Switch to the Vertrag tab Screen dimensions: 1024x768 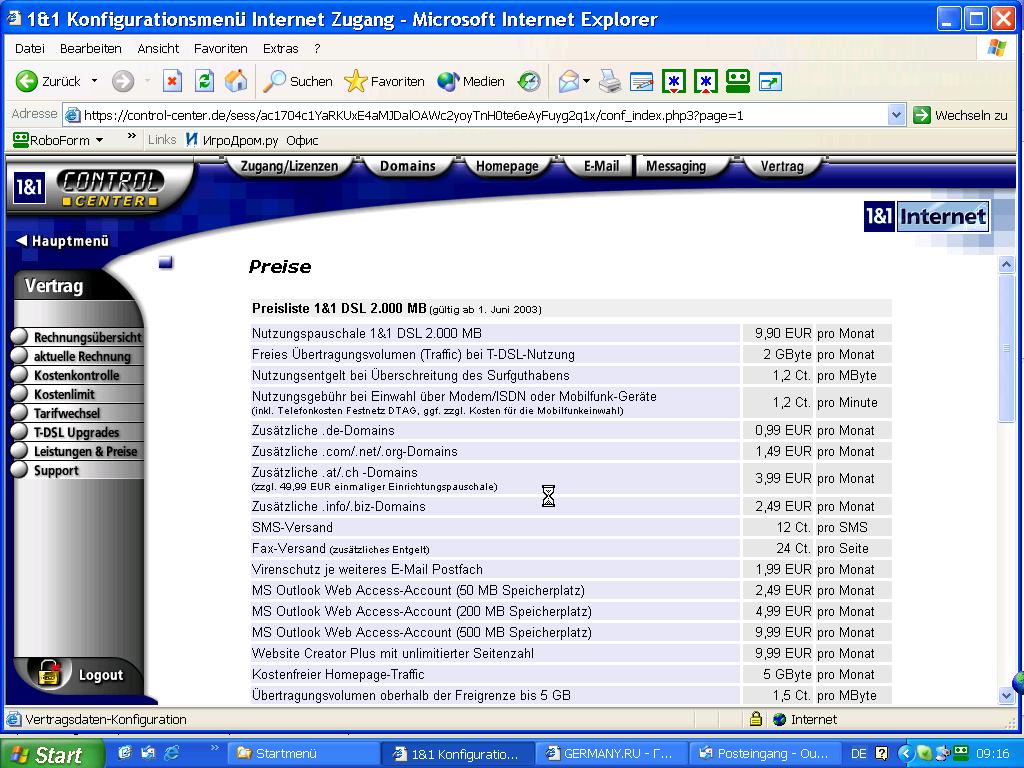782,167
